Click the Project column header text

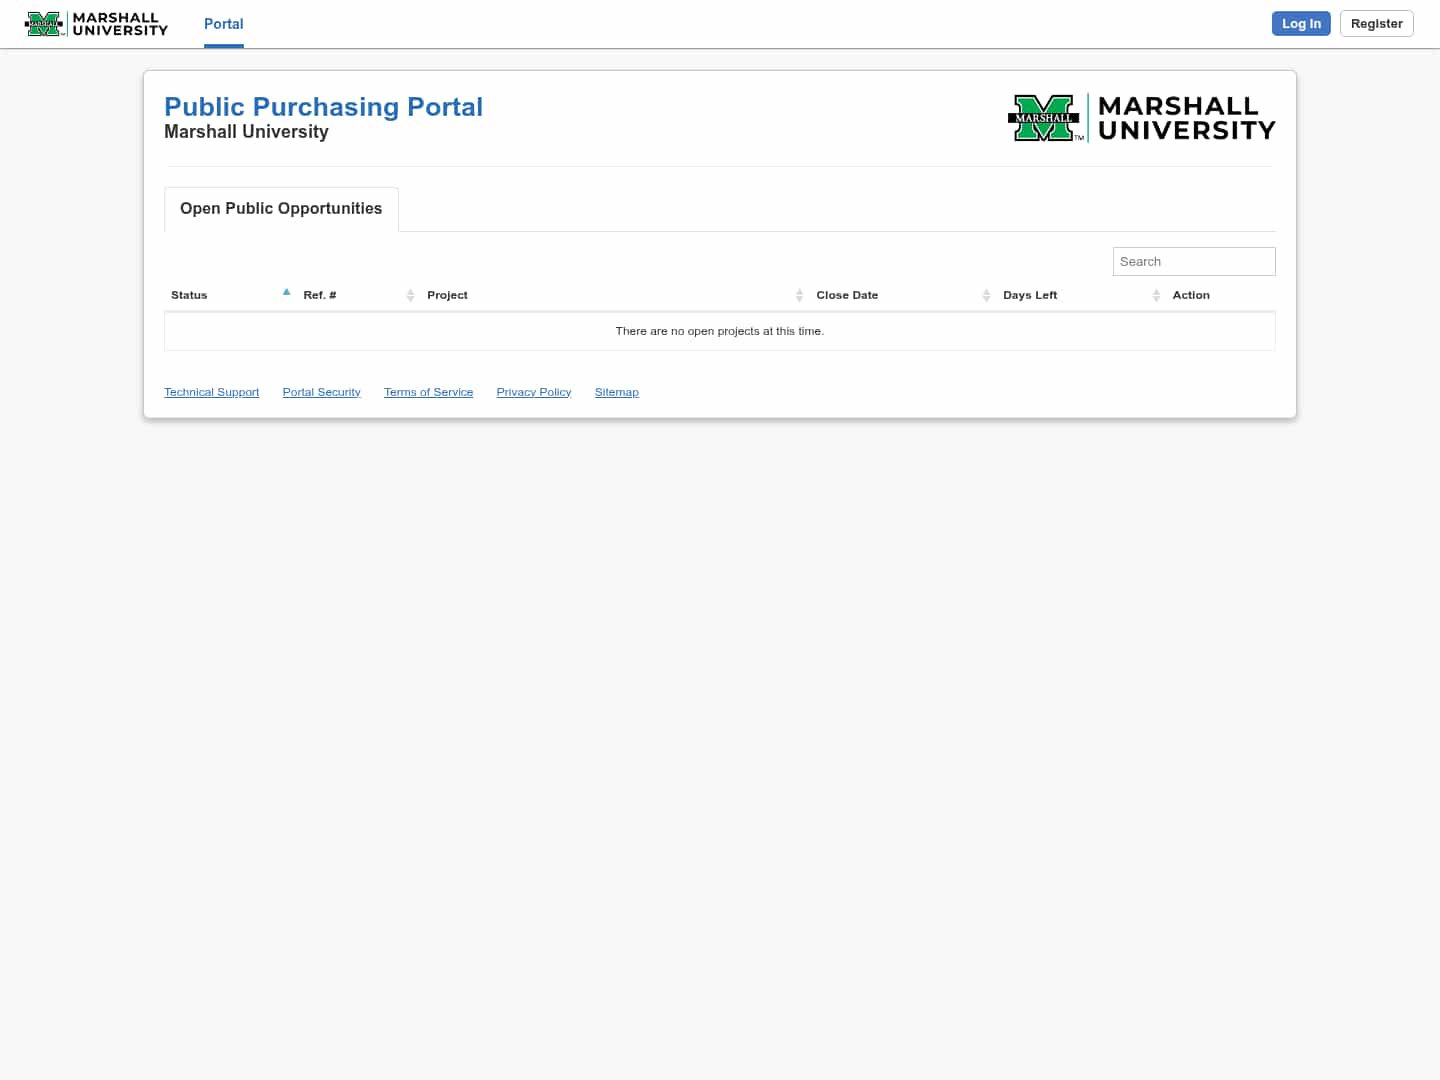[447, 295]
